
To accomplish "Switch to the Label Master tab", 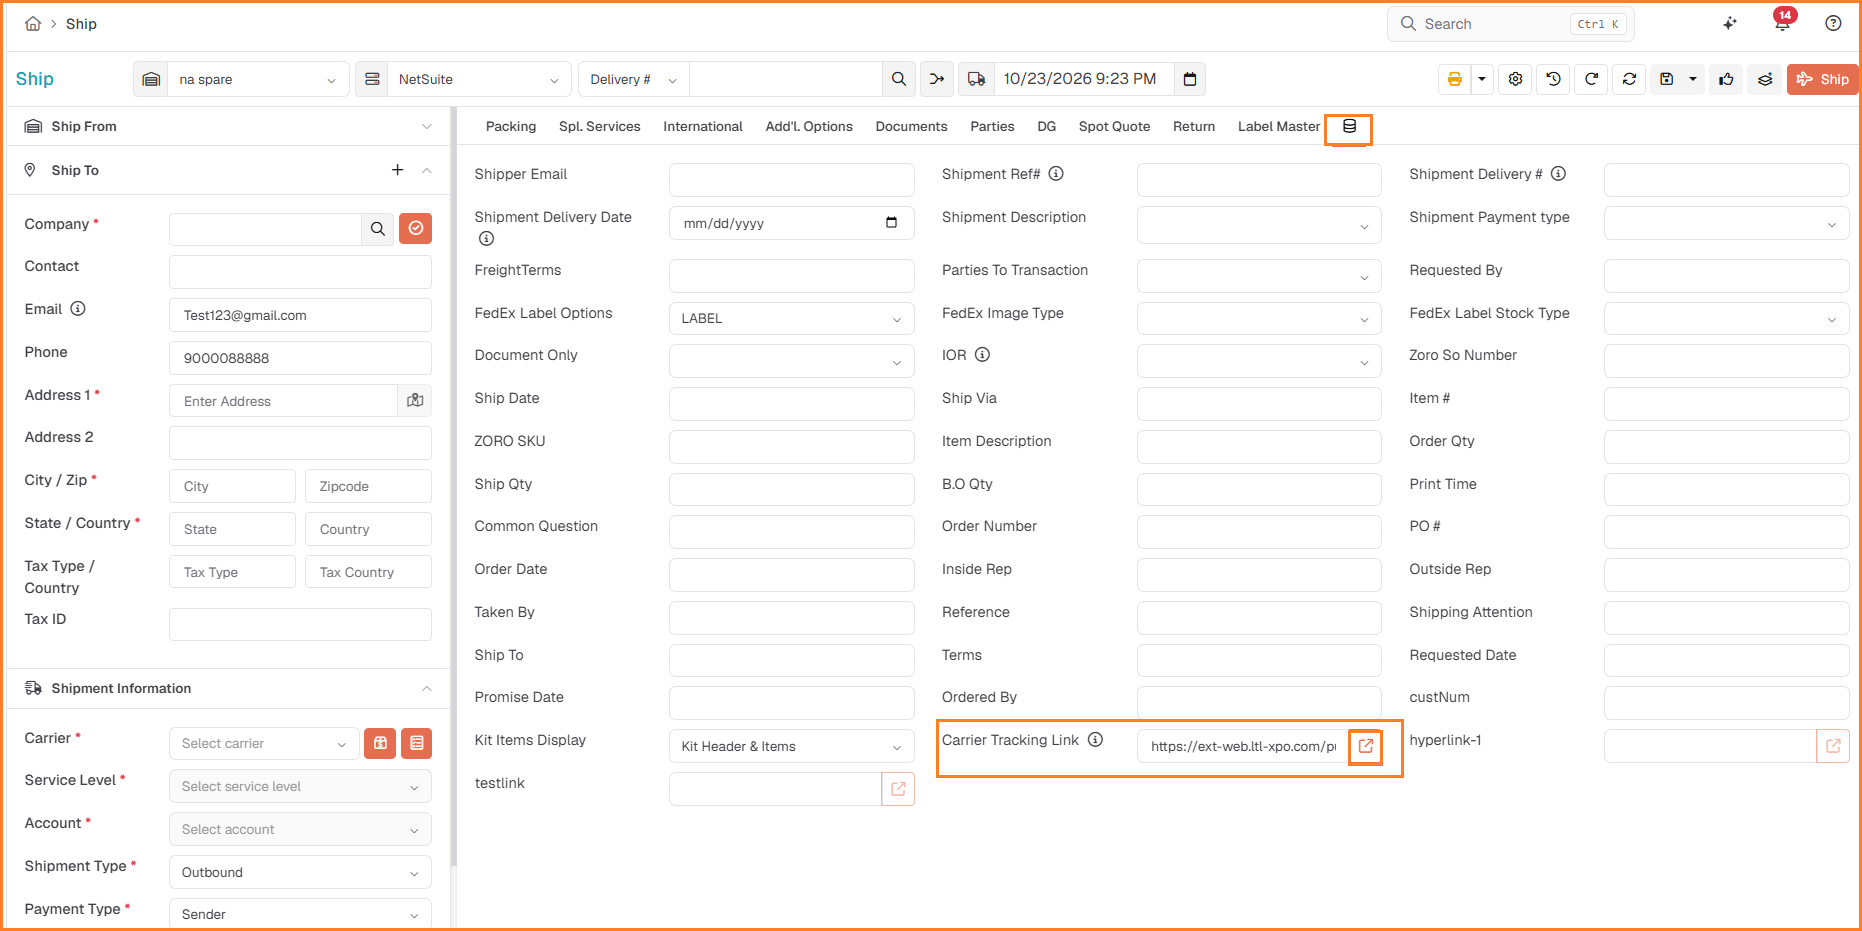I will point(1279,127).
